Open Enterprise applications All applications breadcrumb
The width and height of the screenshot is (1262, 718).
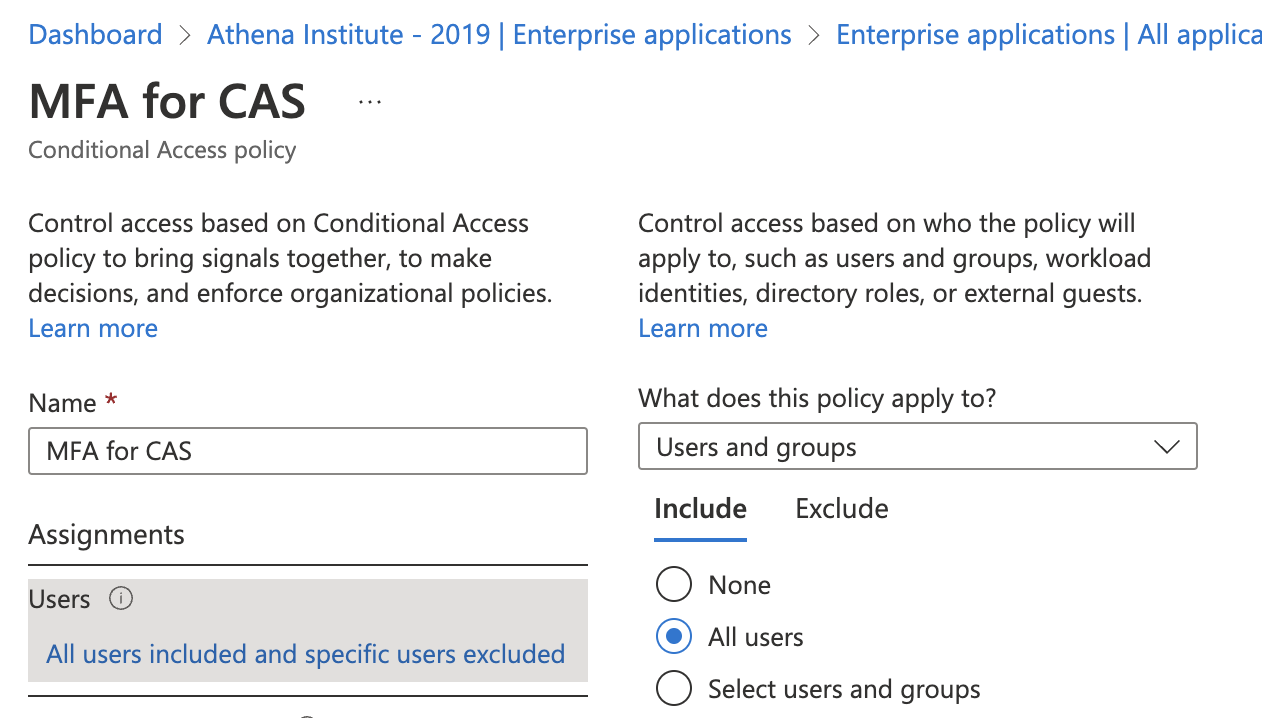coord(1048,35)
